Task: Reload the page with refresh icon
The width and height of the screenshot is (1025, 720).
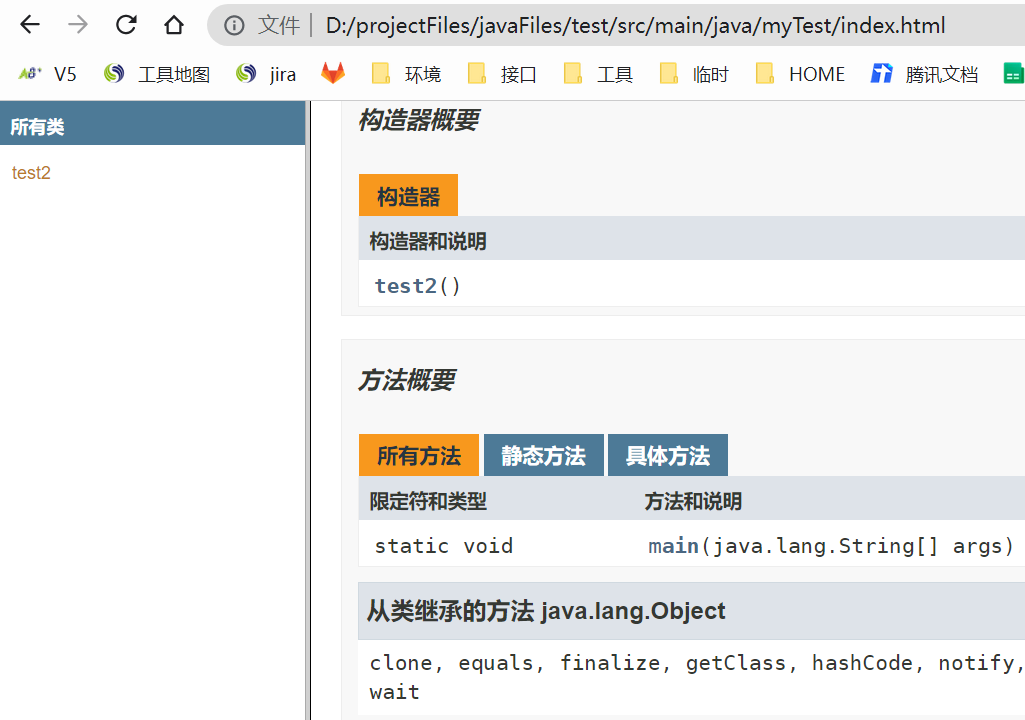Action: (x=126, y=25)
